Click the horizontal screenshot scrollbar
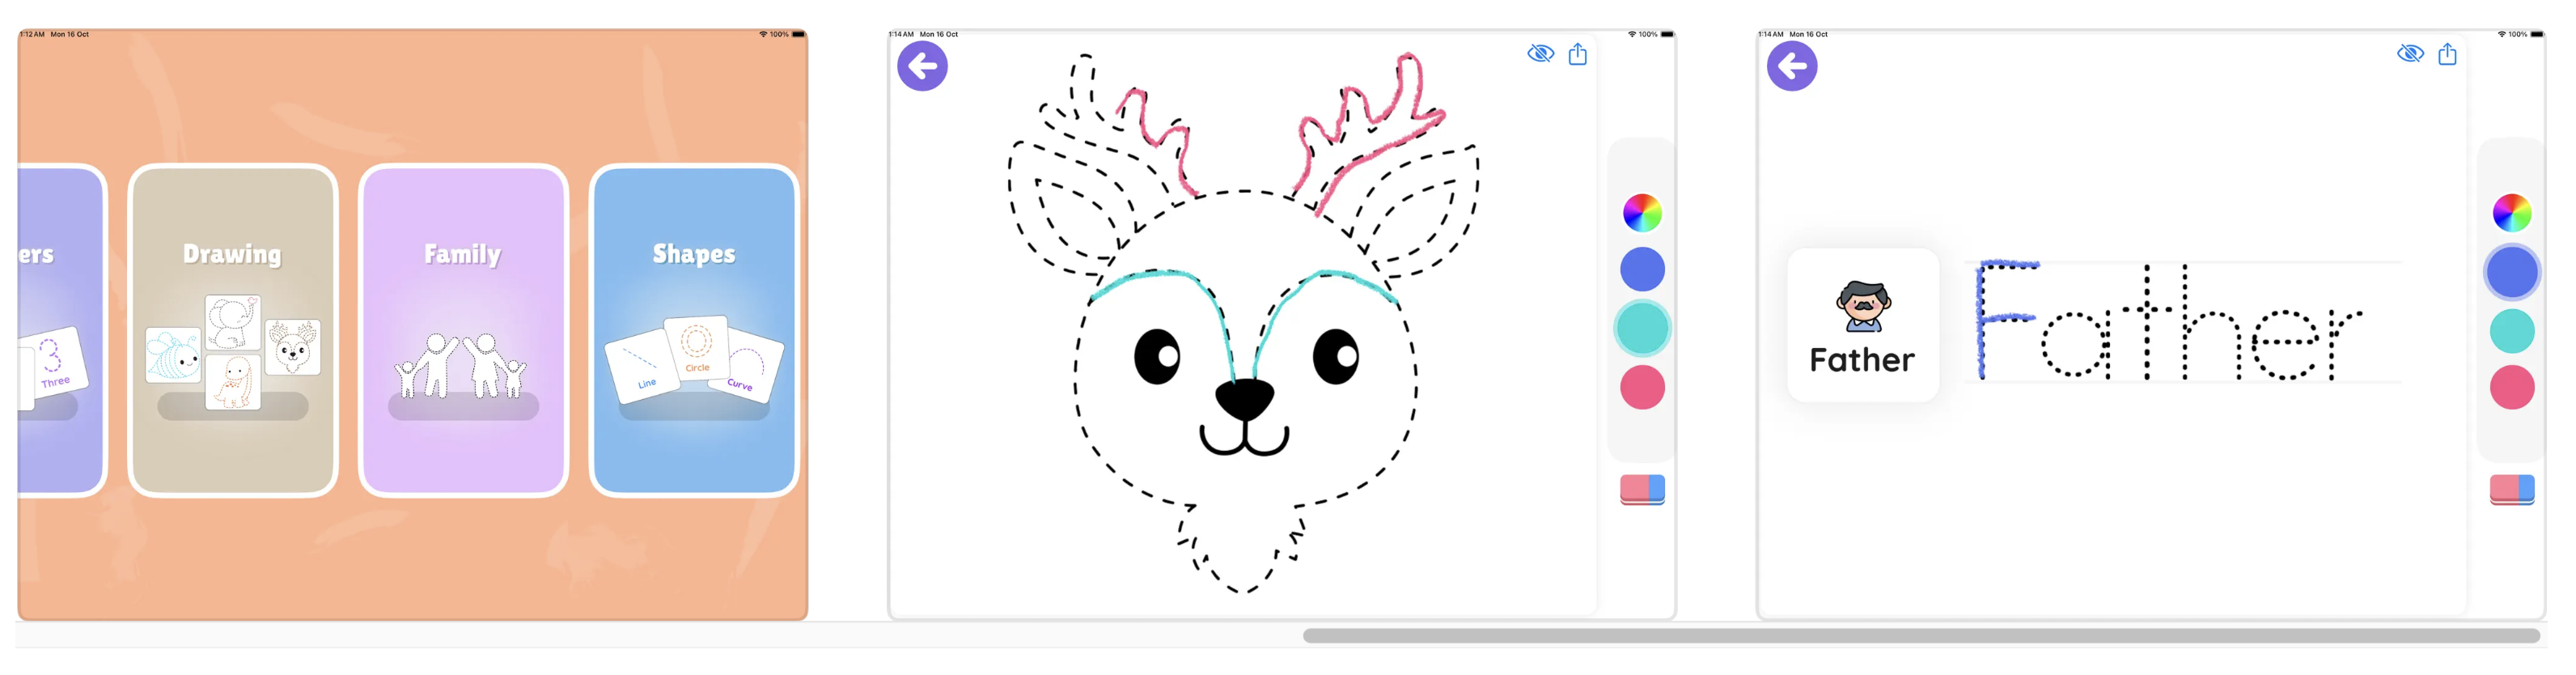Screen dimensions: 2576x675 tap(1921, 636)
